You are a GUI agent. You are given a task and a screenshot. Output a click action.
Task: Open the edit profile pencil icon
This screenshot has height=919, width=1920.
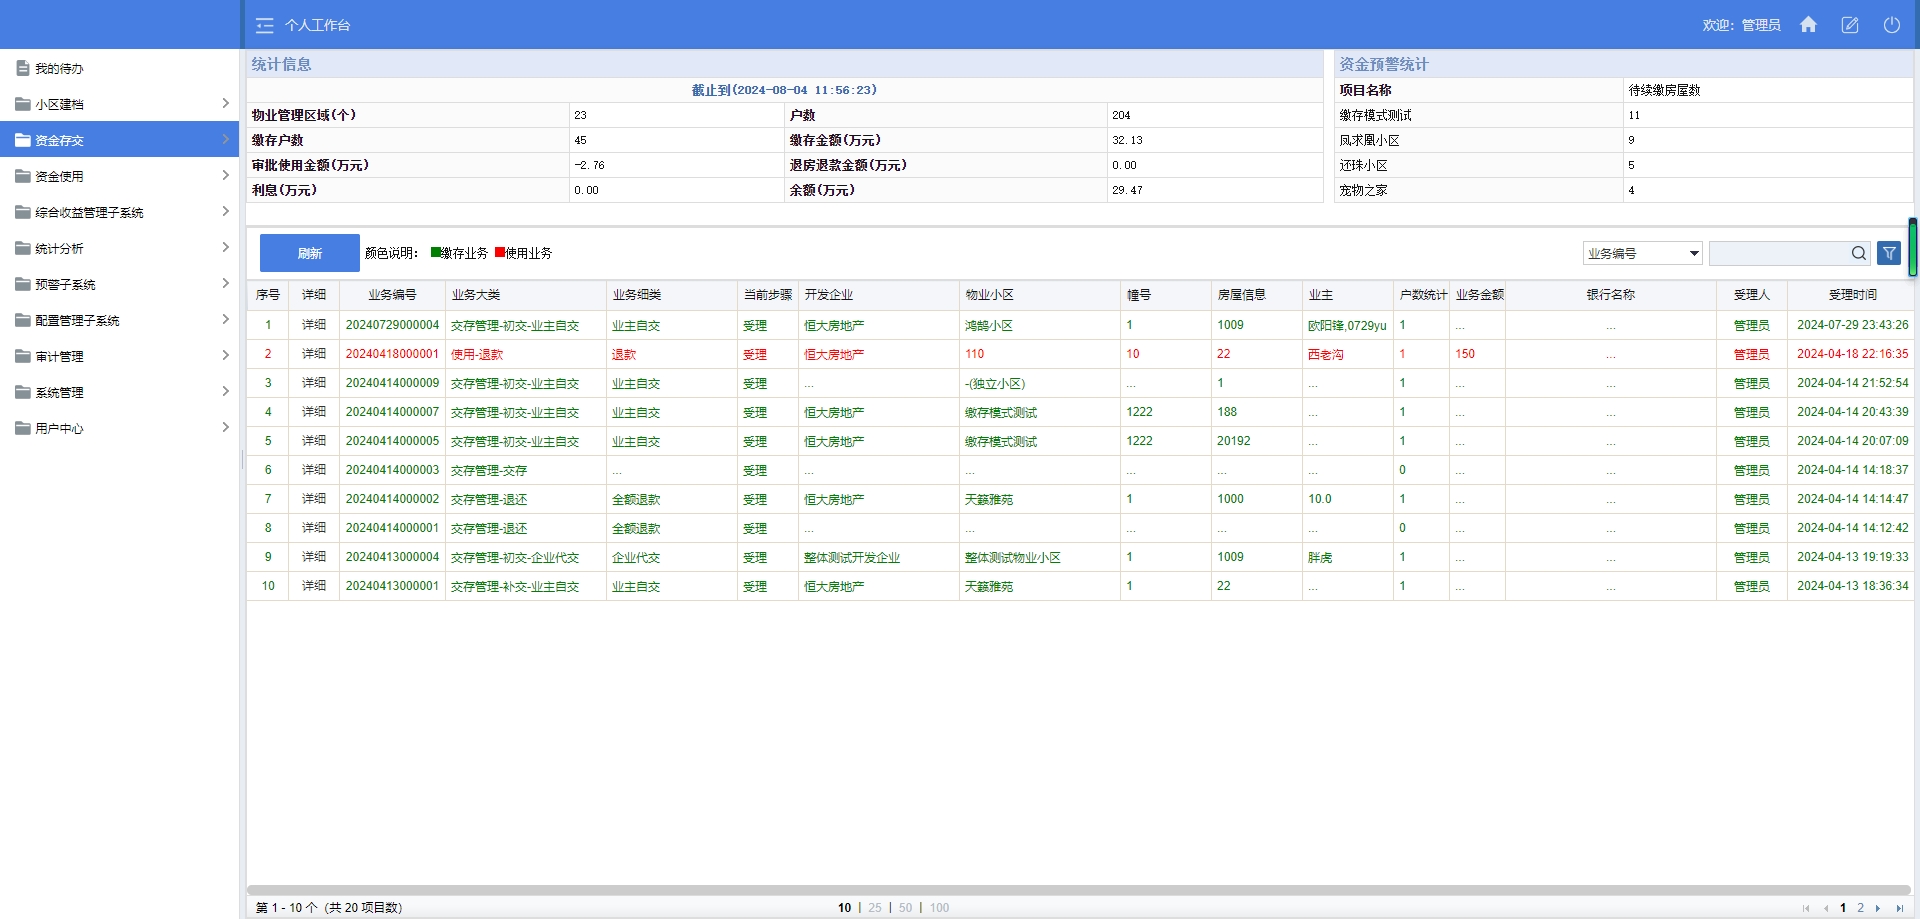[x=1850, y=25]
